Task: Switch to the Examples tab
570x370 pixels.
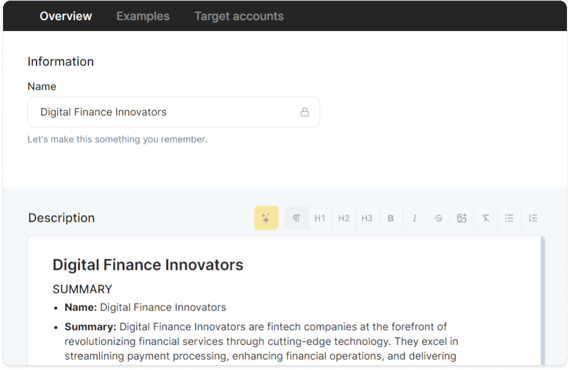Action: coord(143,16)
